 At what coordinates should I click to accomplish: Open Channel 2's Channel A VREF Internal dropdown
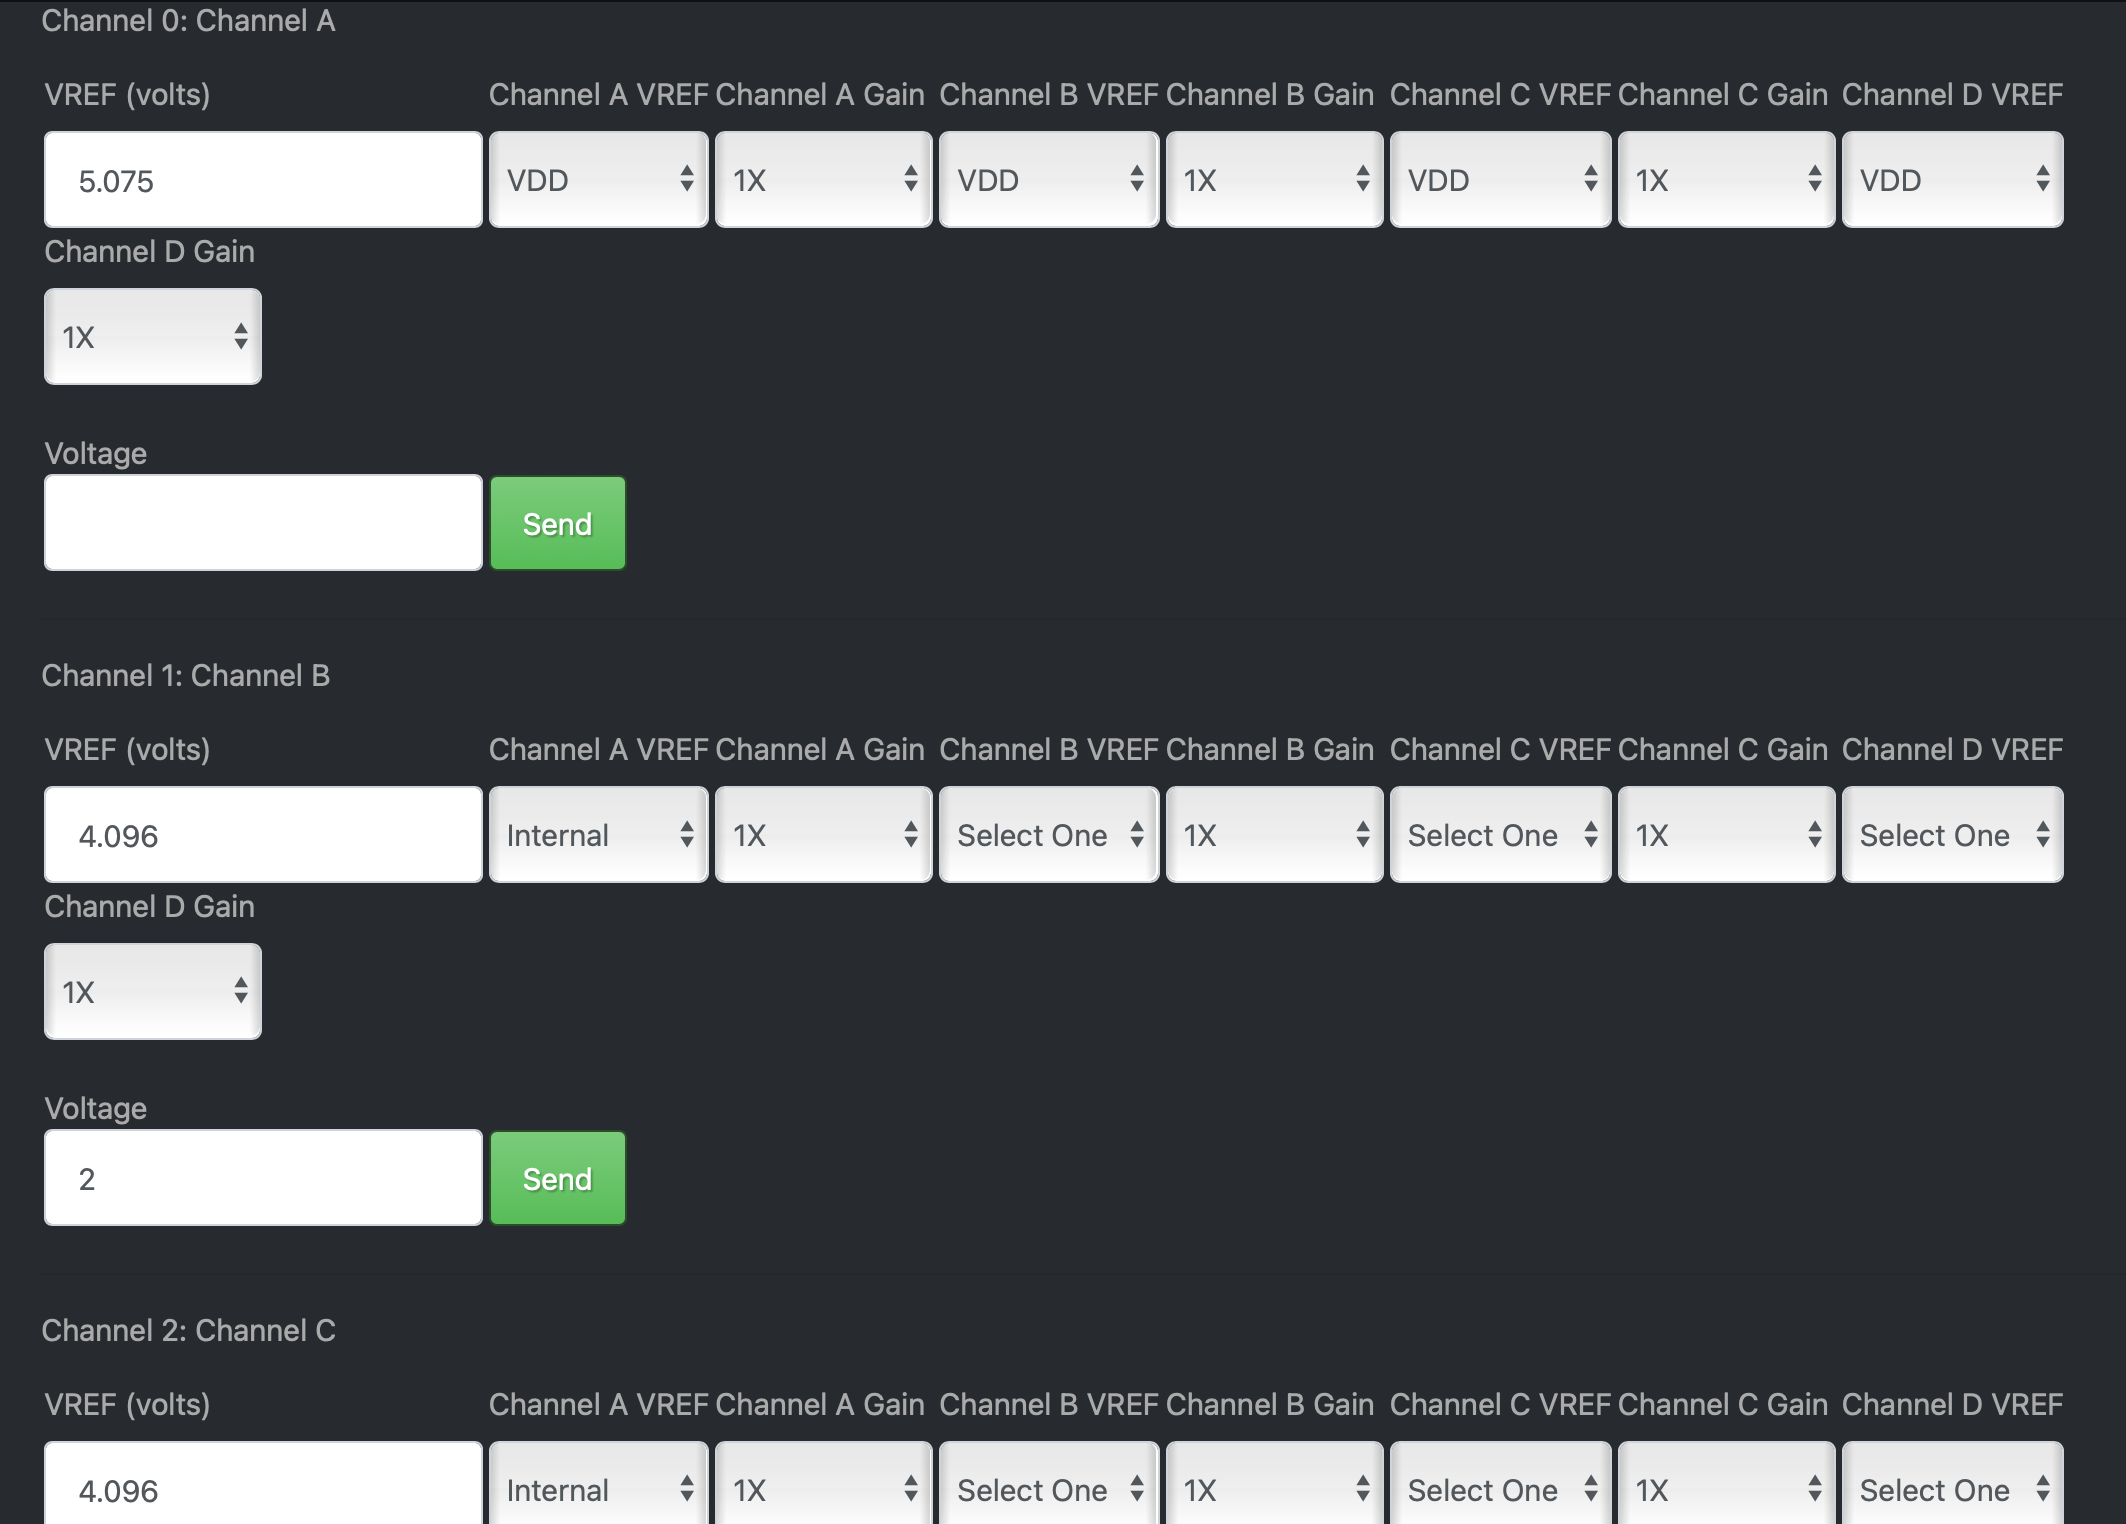(x=598, y=1489)
